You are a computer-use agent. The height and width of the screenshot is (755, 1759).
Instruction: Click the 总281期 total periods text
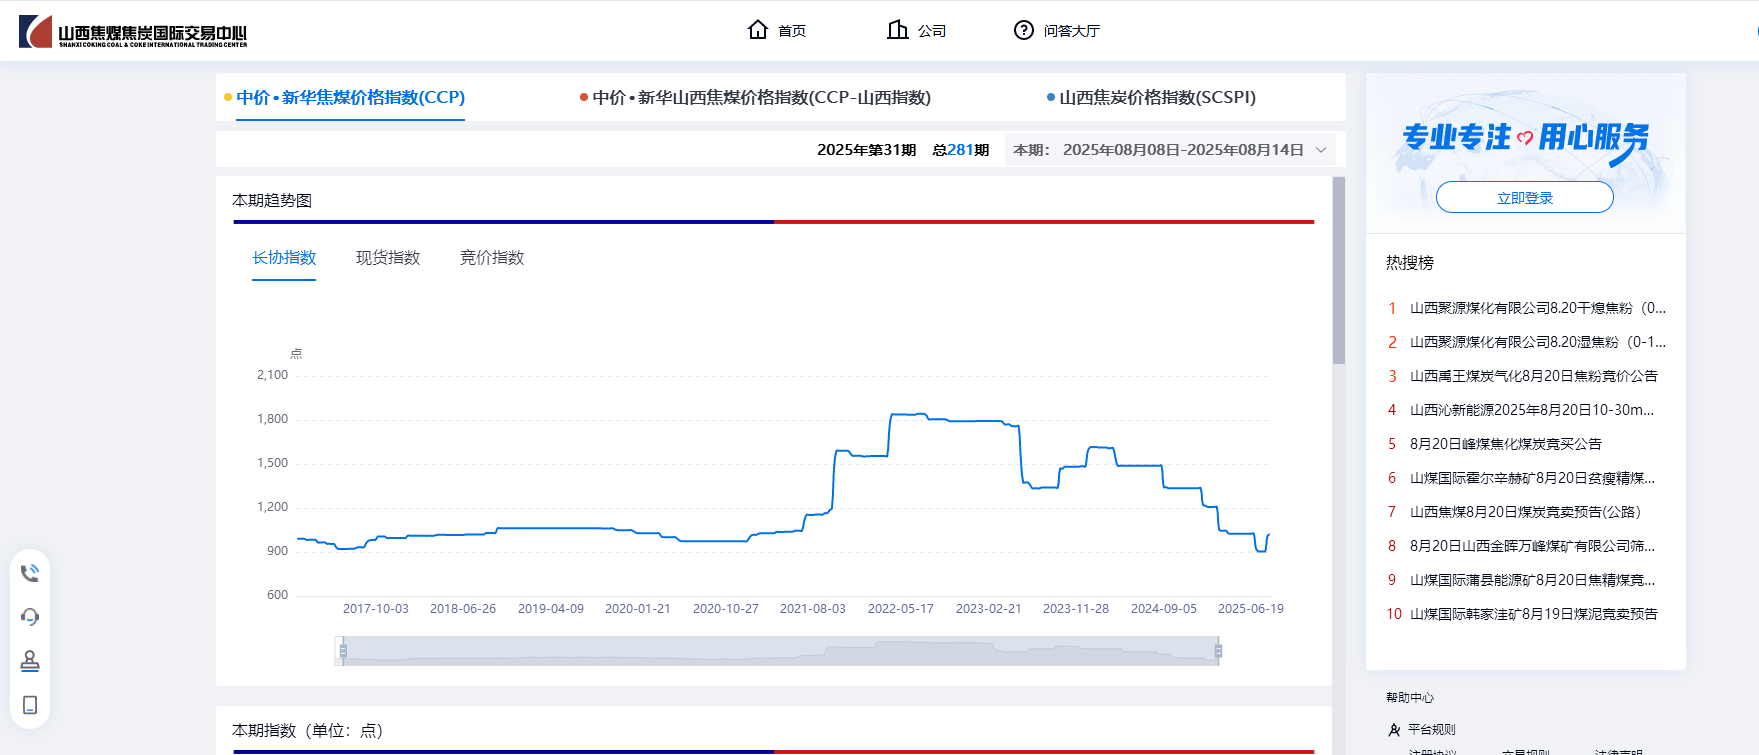click(x=960, y=150)
